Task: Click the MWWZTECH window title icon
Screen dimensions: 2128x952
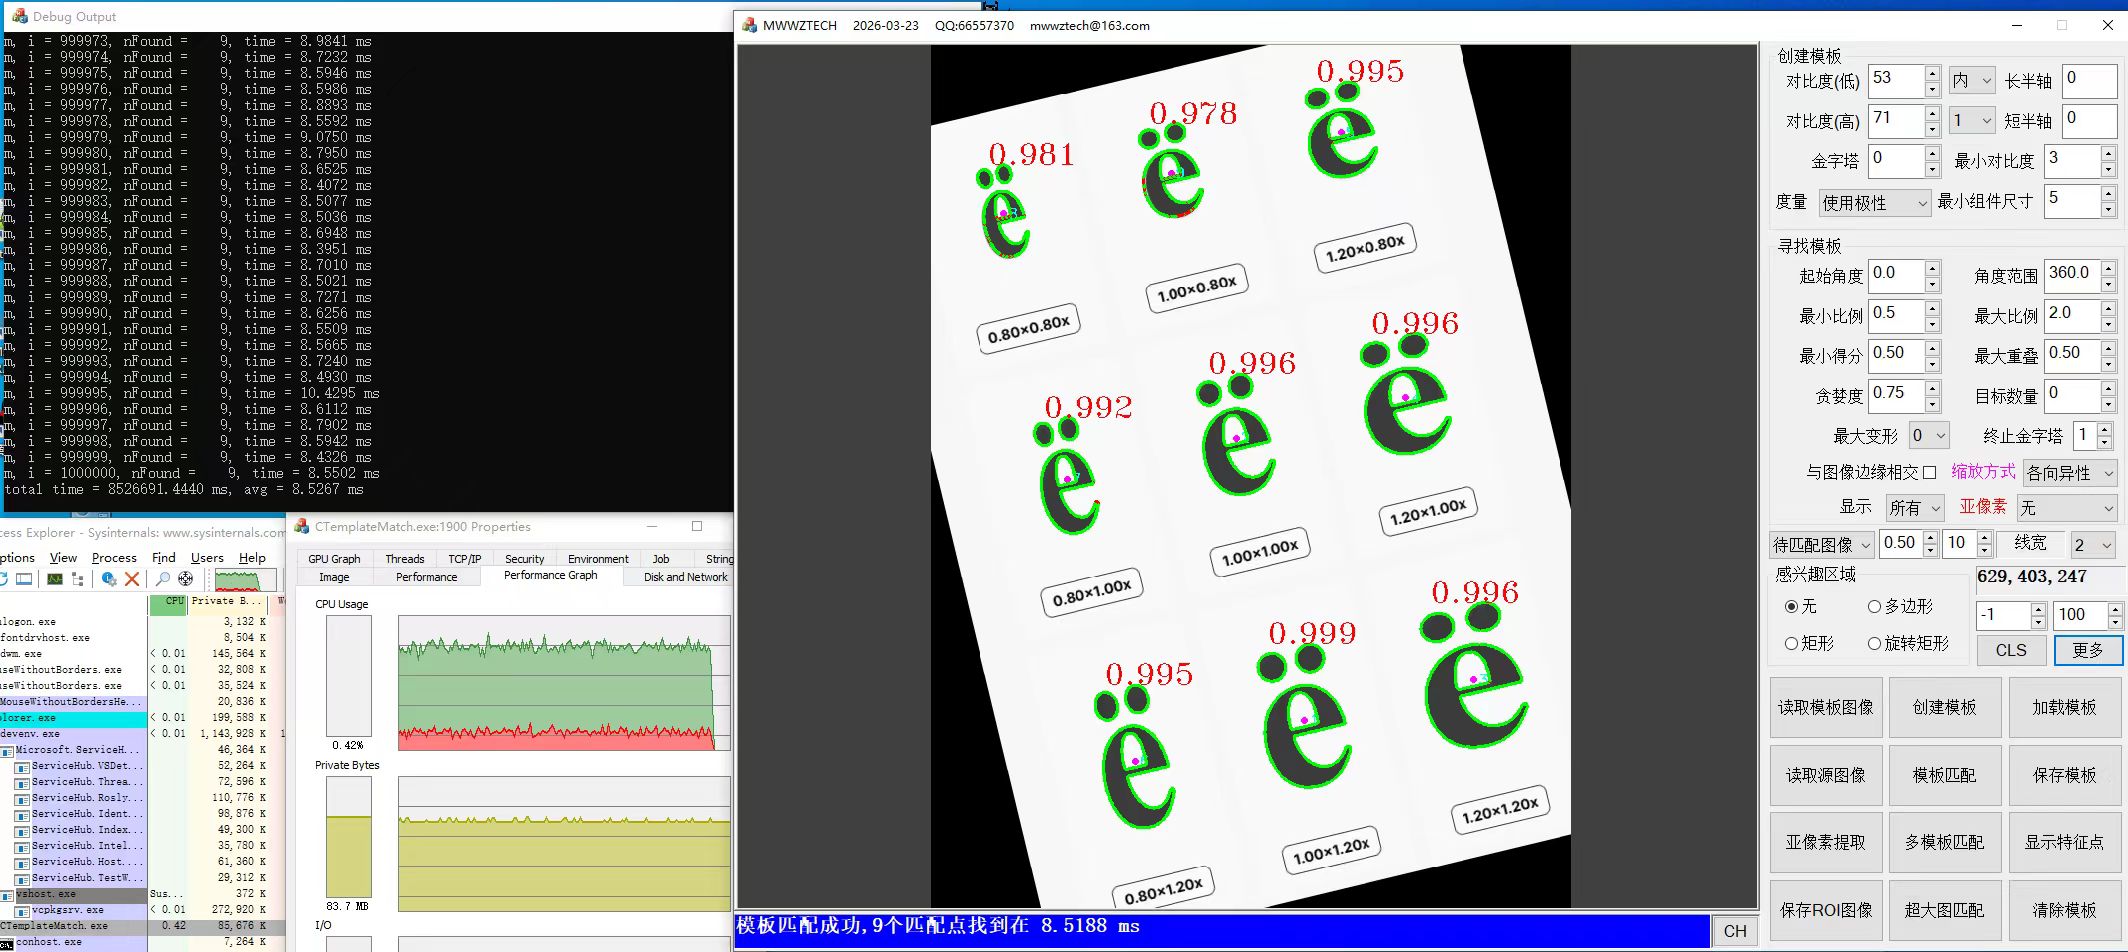Action: click(749, 25)
